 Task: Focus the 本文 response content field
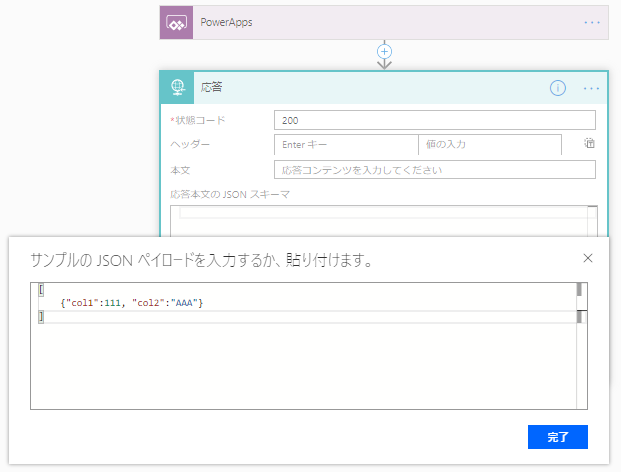tap(434, 170)
